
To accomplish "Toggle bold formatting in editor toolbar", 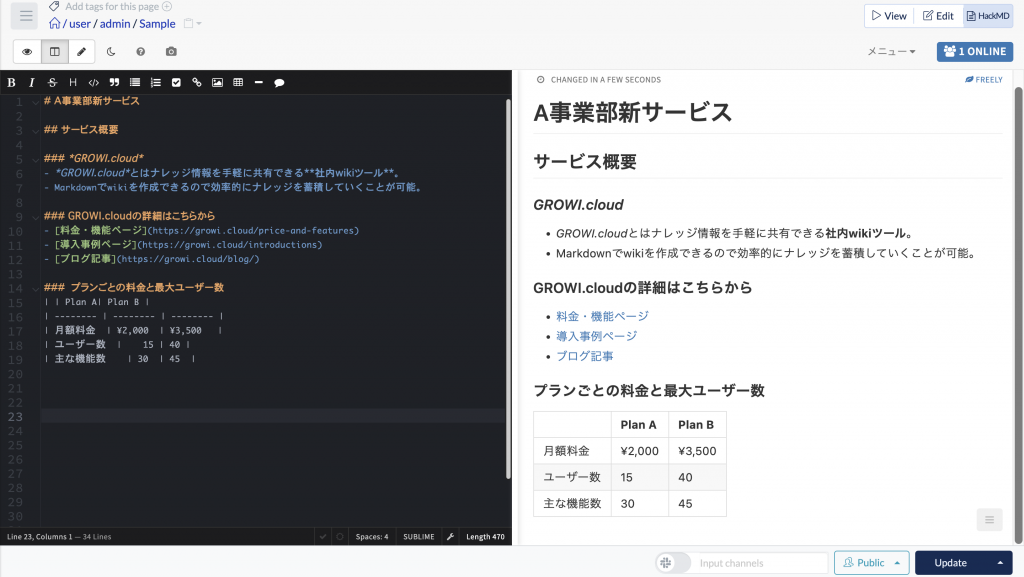I will [x=11, y=82].
